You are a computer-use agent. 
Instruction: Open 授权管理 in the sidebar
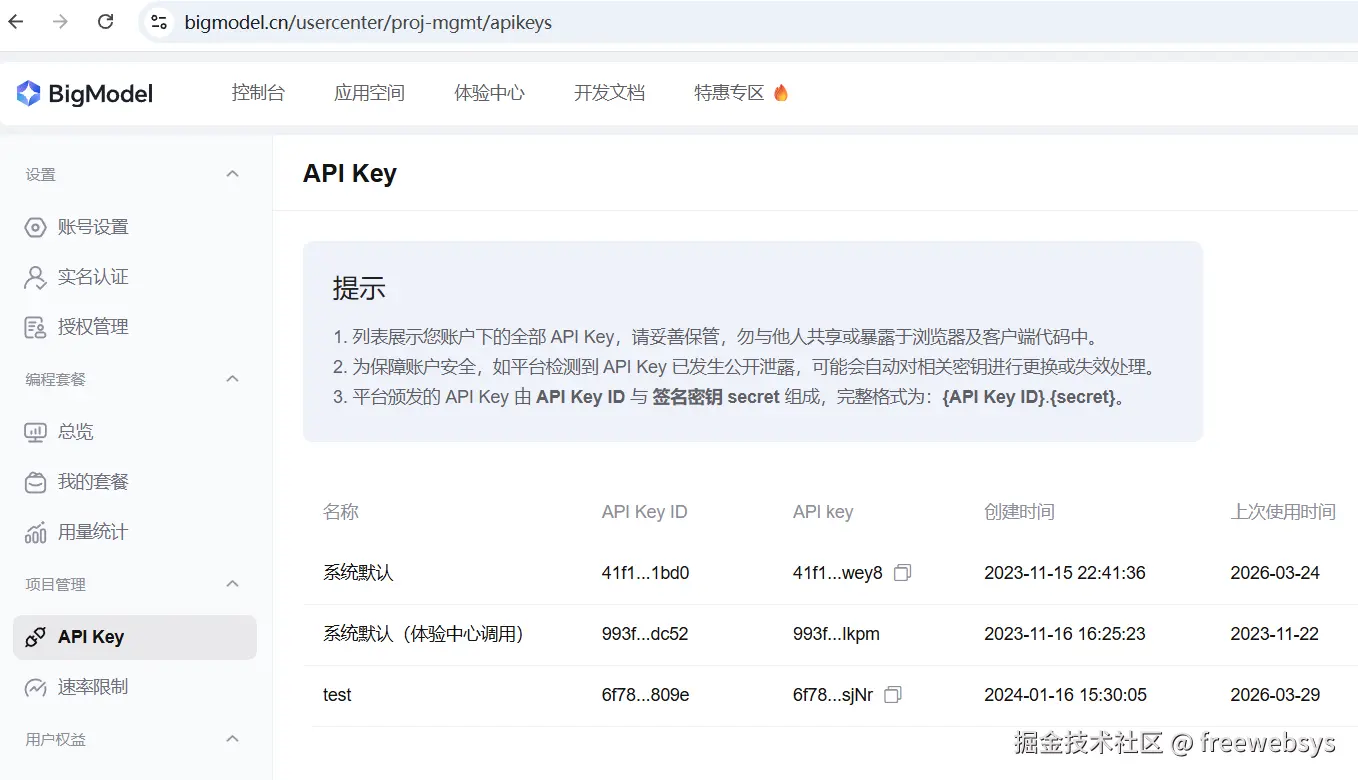coord(92,327)
